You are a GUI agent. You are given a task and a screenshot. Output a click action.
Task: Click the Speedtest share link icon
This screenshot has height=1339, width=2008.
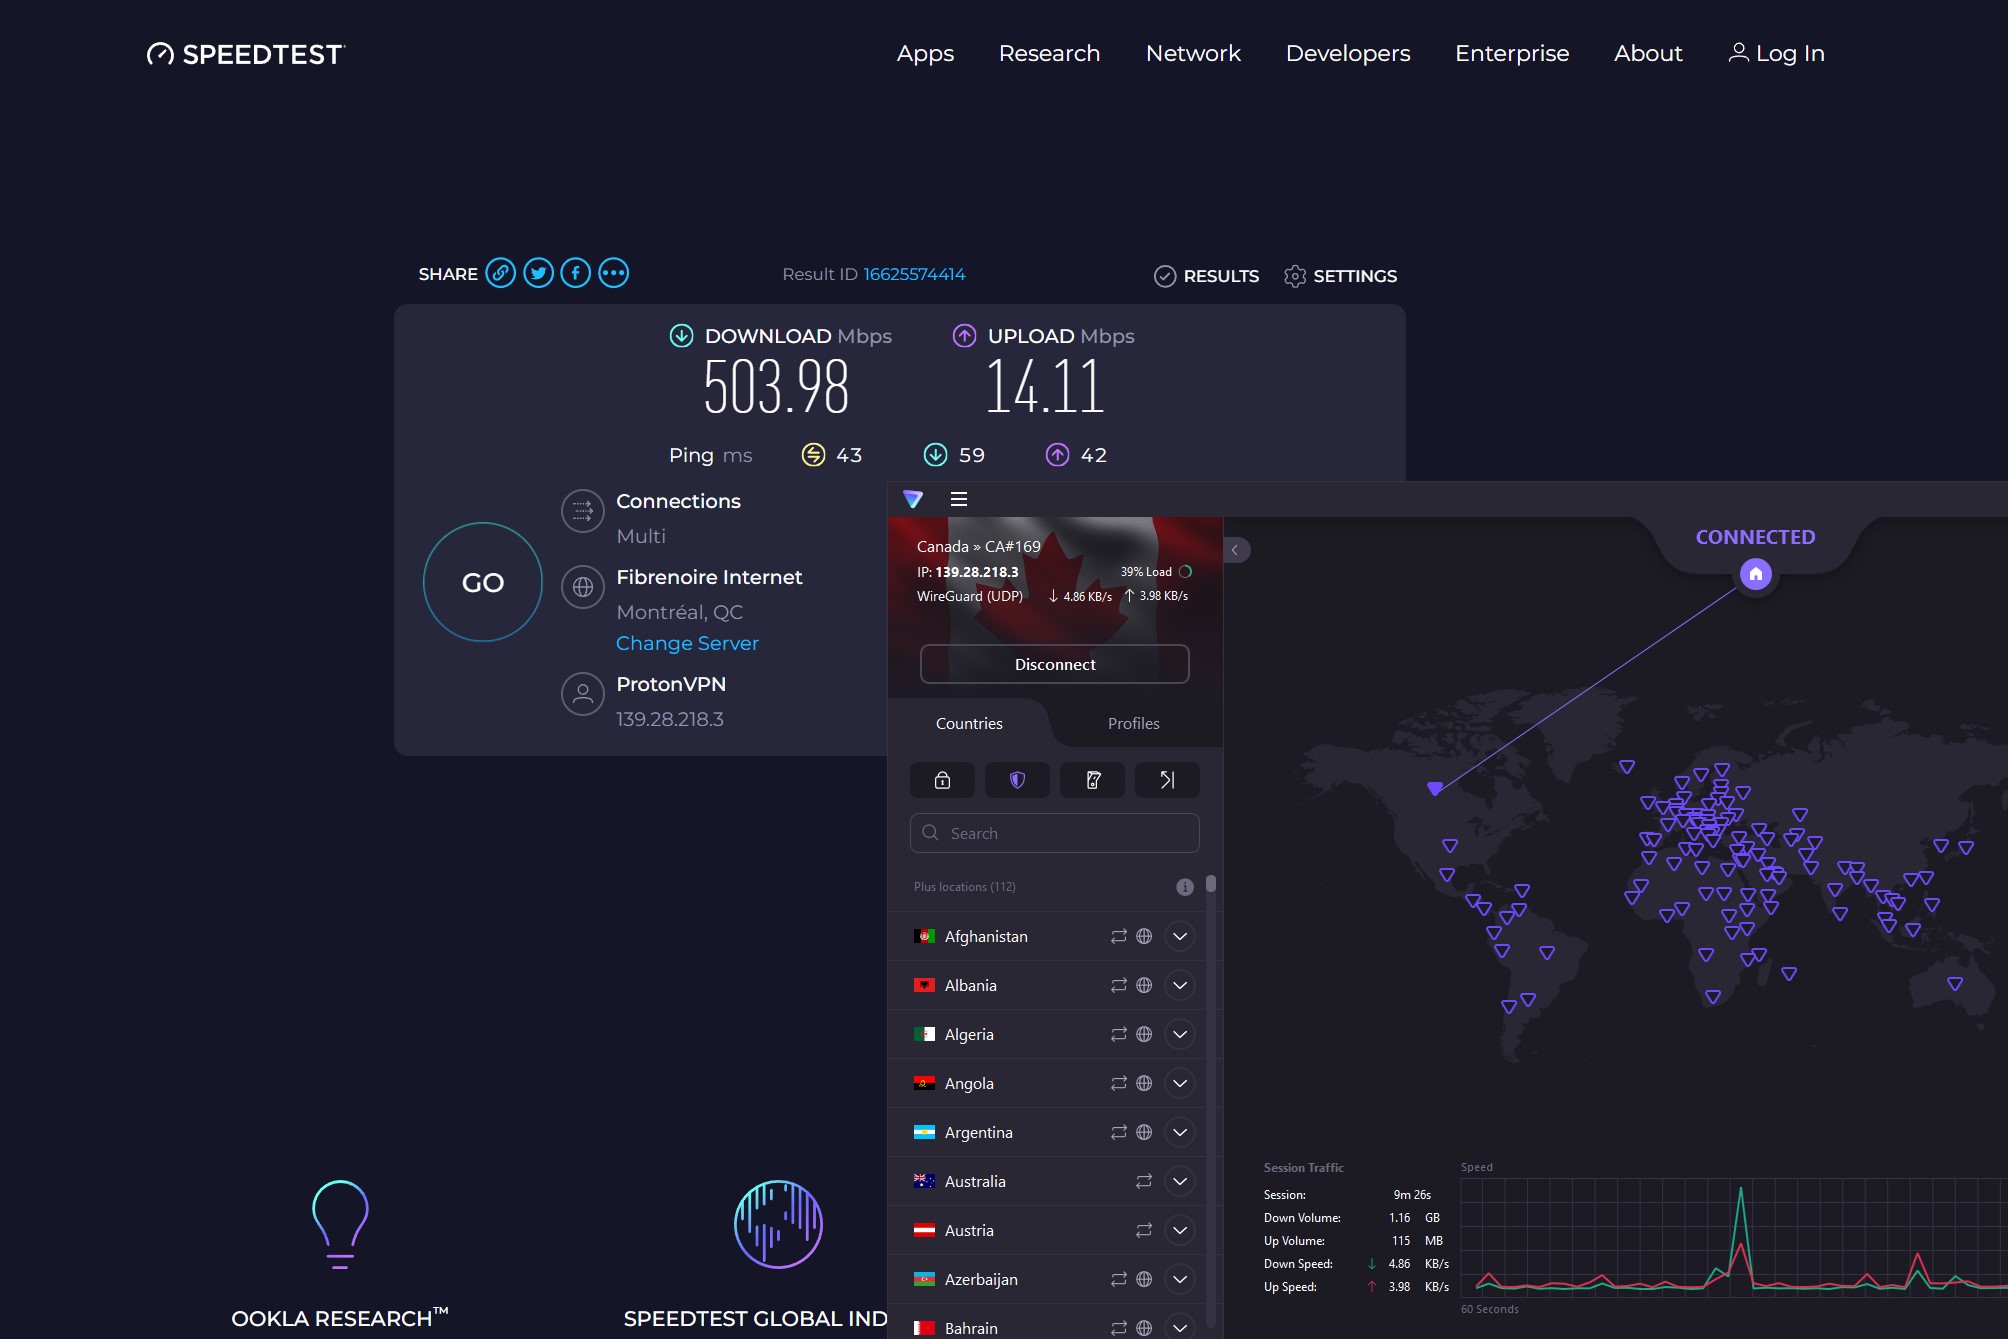[501, 273]
